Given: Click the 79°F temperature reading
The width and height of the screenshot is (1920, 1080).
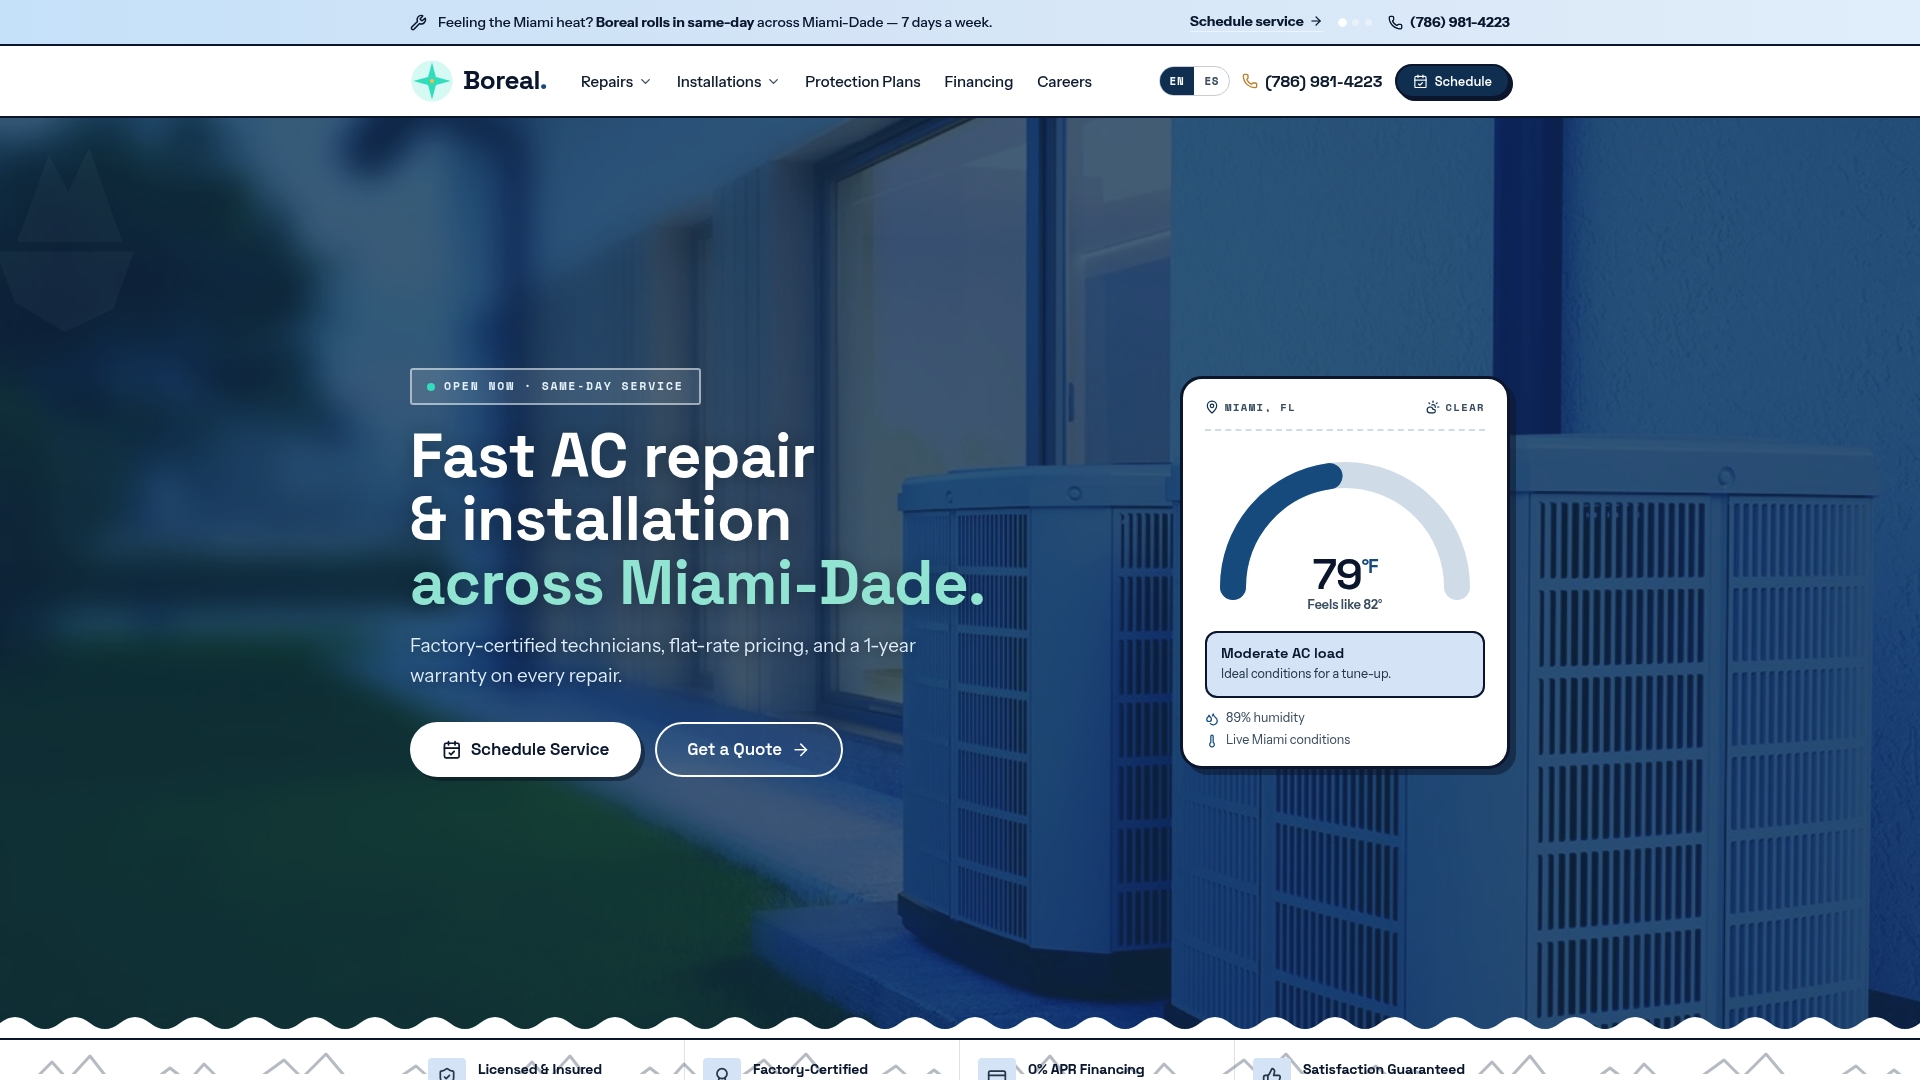Looking at the screenshot, I should click(x=1345, y=575).
